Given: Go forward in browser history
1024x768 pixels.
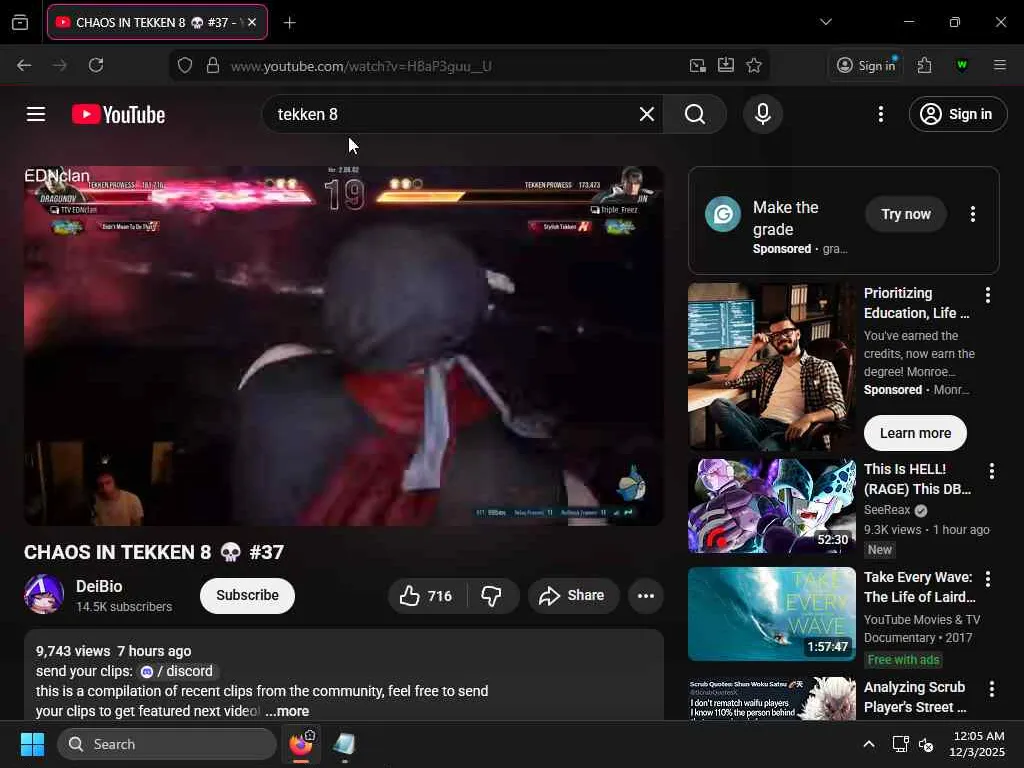Looking at the screenshot, I should (x=59, y=65).
